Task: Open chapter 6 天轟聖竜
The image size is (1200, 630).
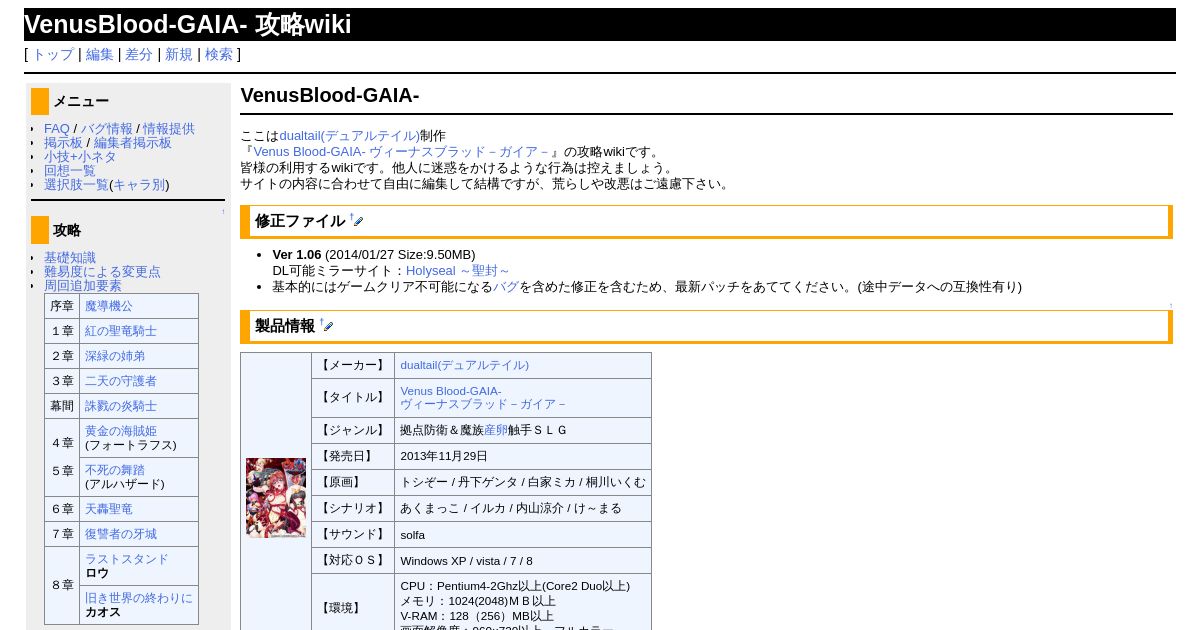Action: pos(109,509)
